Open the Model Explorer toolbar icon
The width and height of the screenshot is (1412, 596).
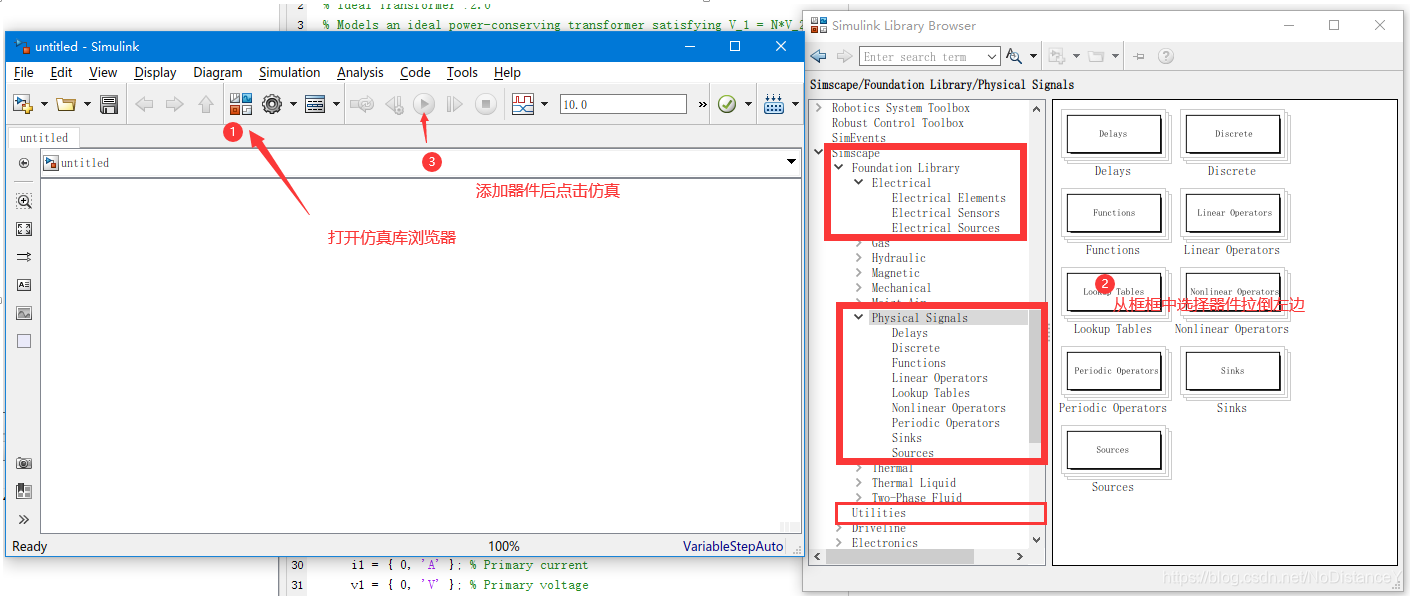(x=315, y=104)
